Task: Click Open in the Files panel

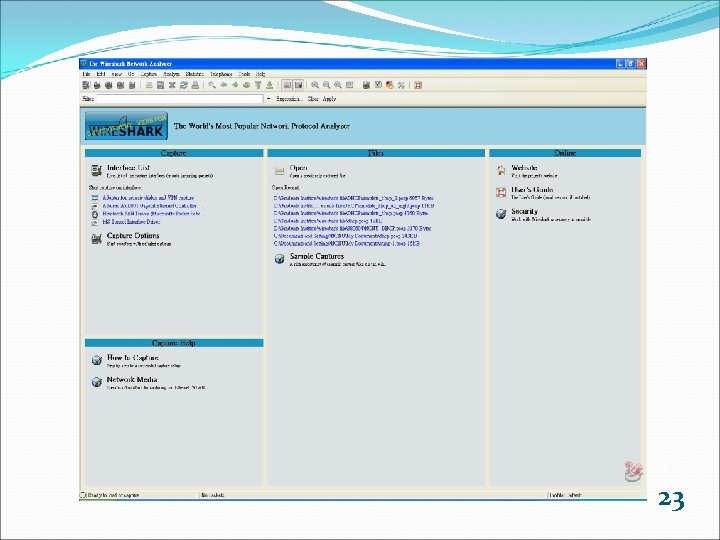Action: (298, 168)
